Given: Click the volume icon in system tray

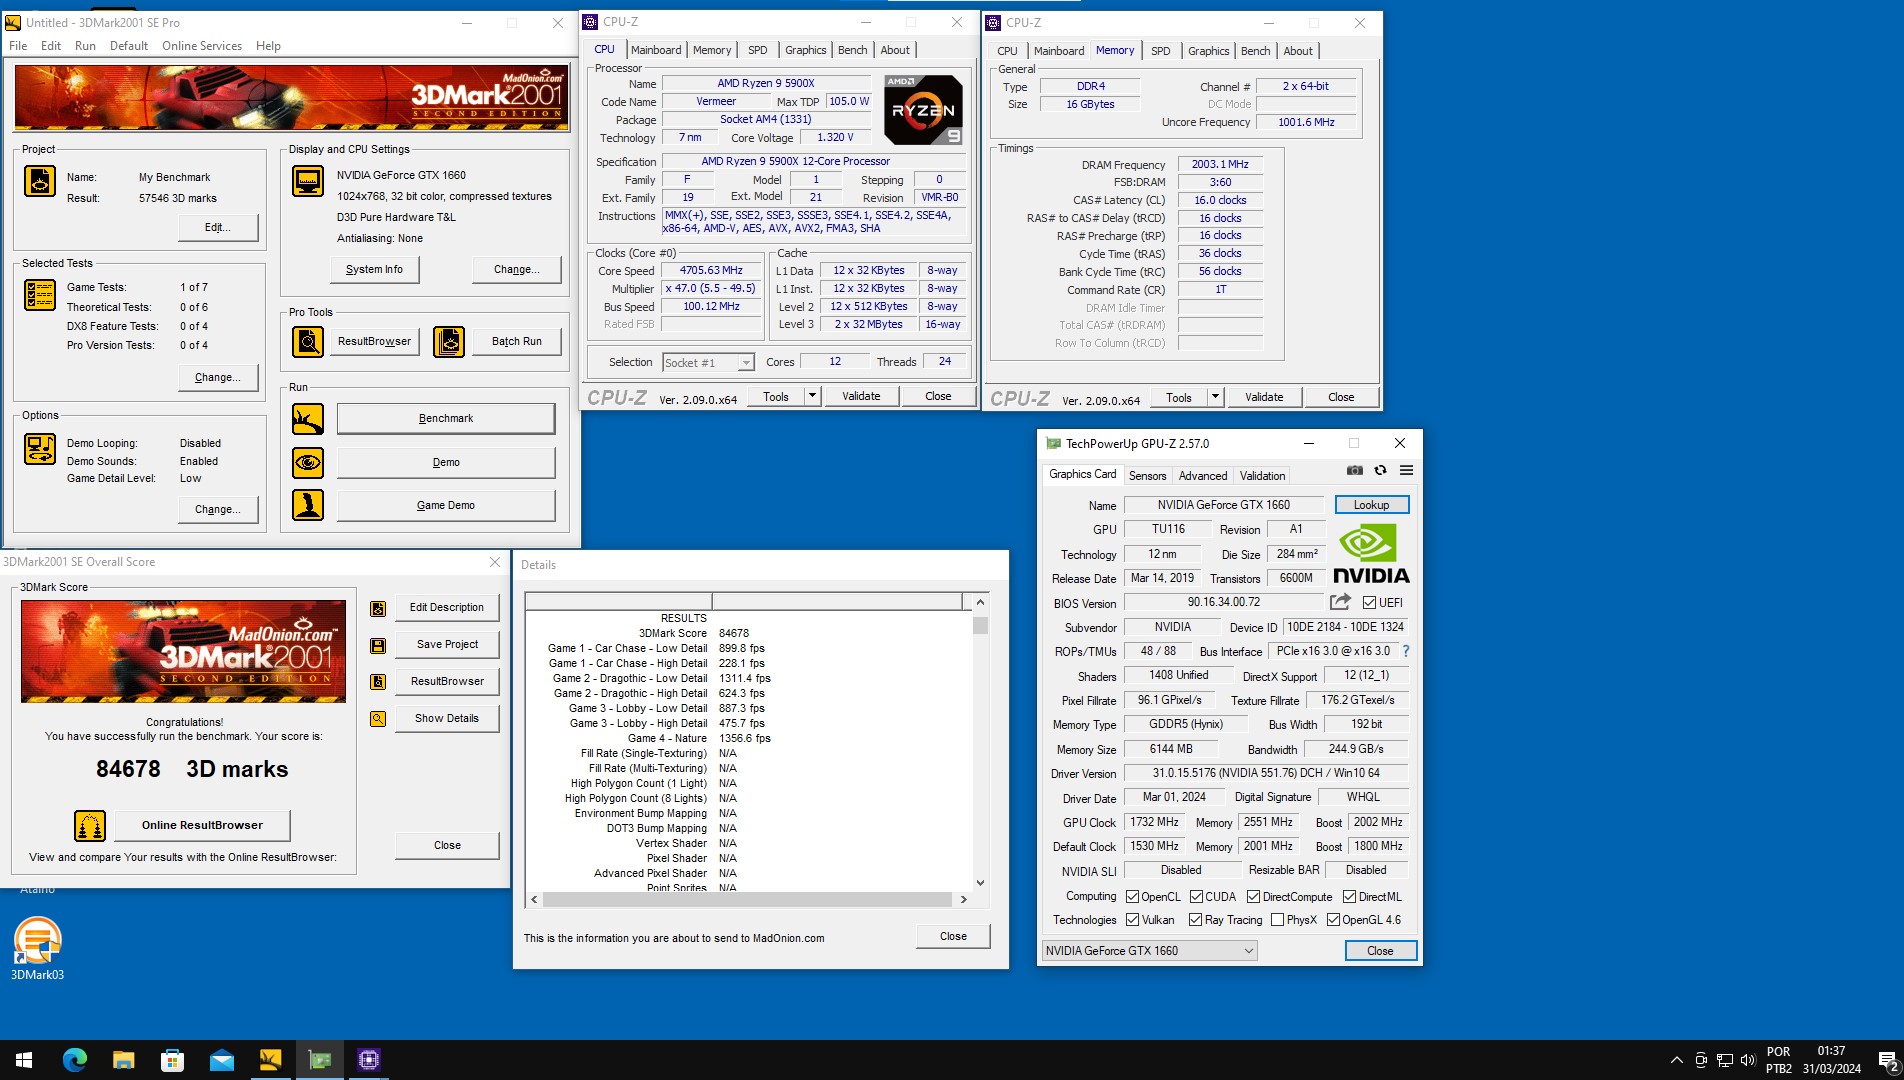Looking at the screenshot, I should [x=1748, y=1060].
